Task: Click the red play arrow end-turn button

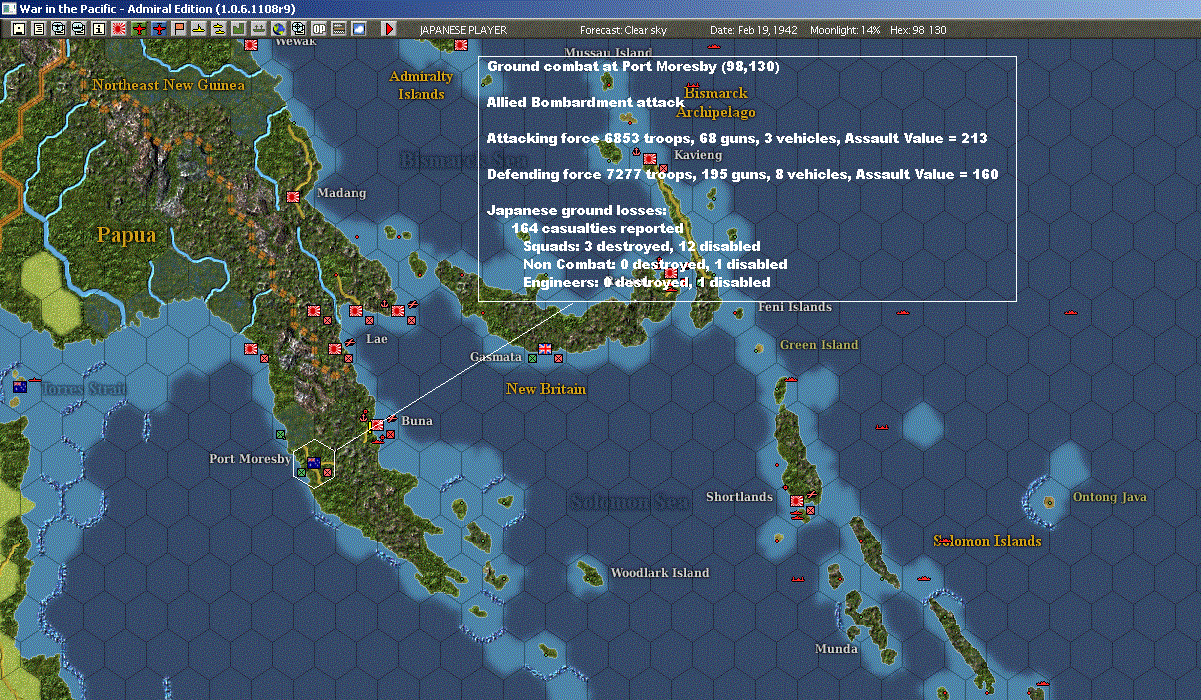Action: click(389, 29)
